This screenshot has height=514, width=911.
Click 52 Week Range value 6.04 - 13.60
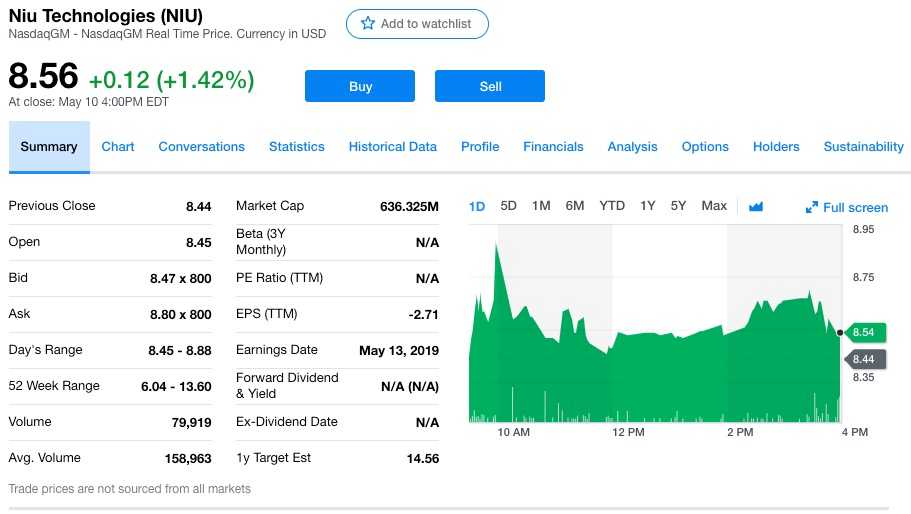(176, 387)
